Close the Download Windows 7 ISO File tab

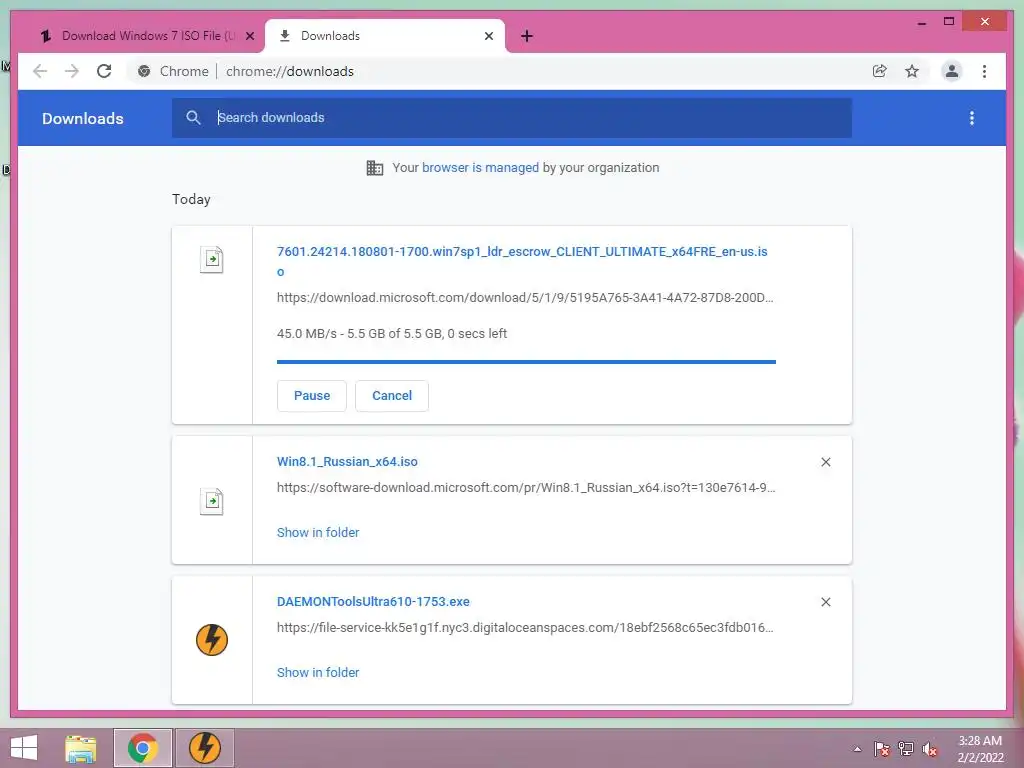click(x=249, y=36)
